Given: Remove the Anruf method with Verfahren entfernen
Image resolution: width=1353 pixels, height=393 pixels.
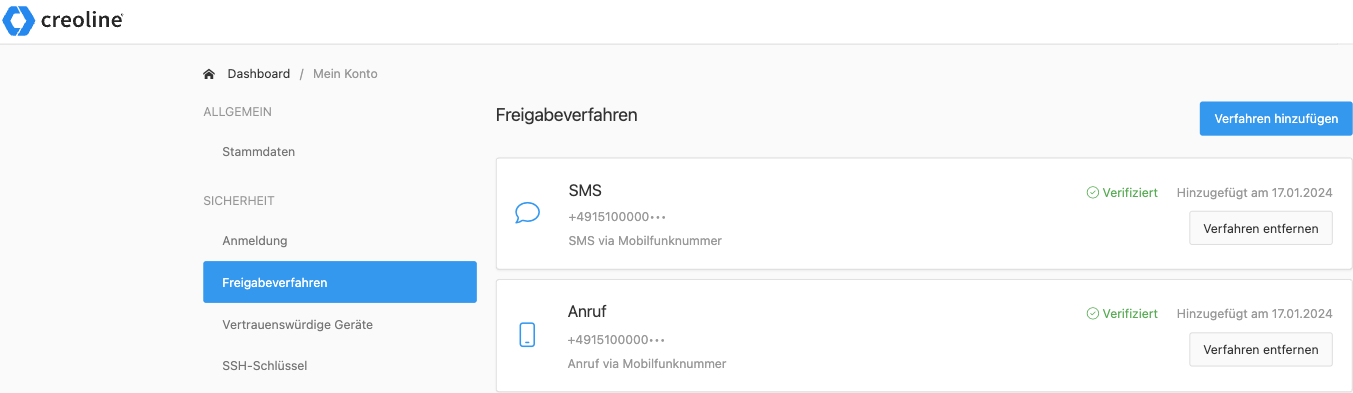Looking at the screenshot, I should [x=1261, y=349].
